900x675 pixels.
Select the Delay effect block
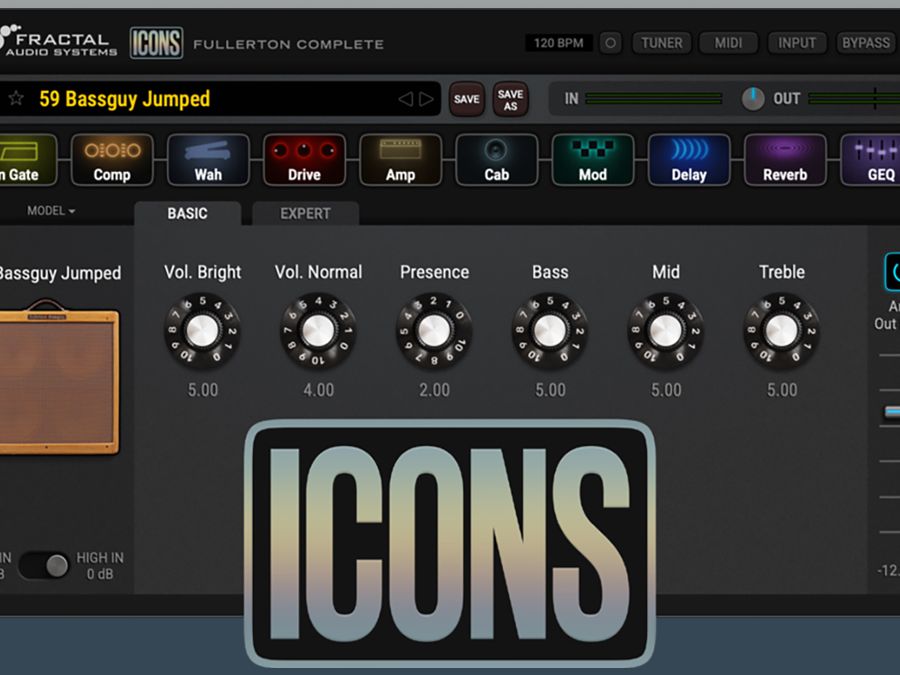coord(689,160)
